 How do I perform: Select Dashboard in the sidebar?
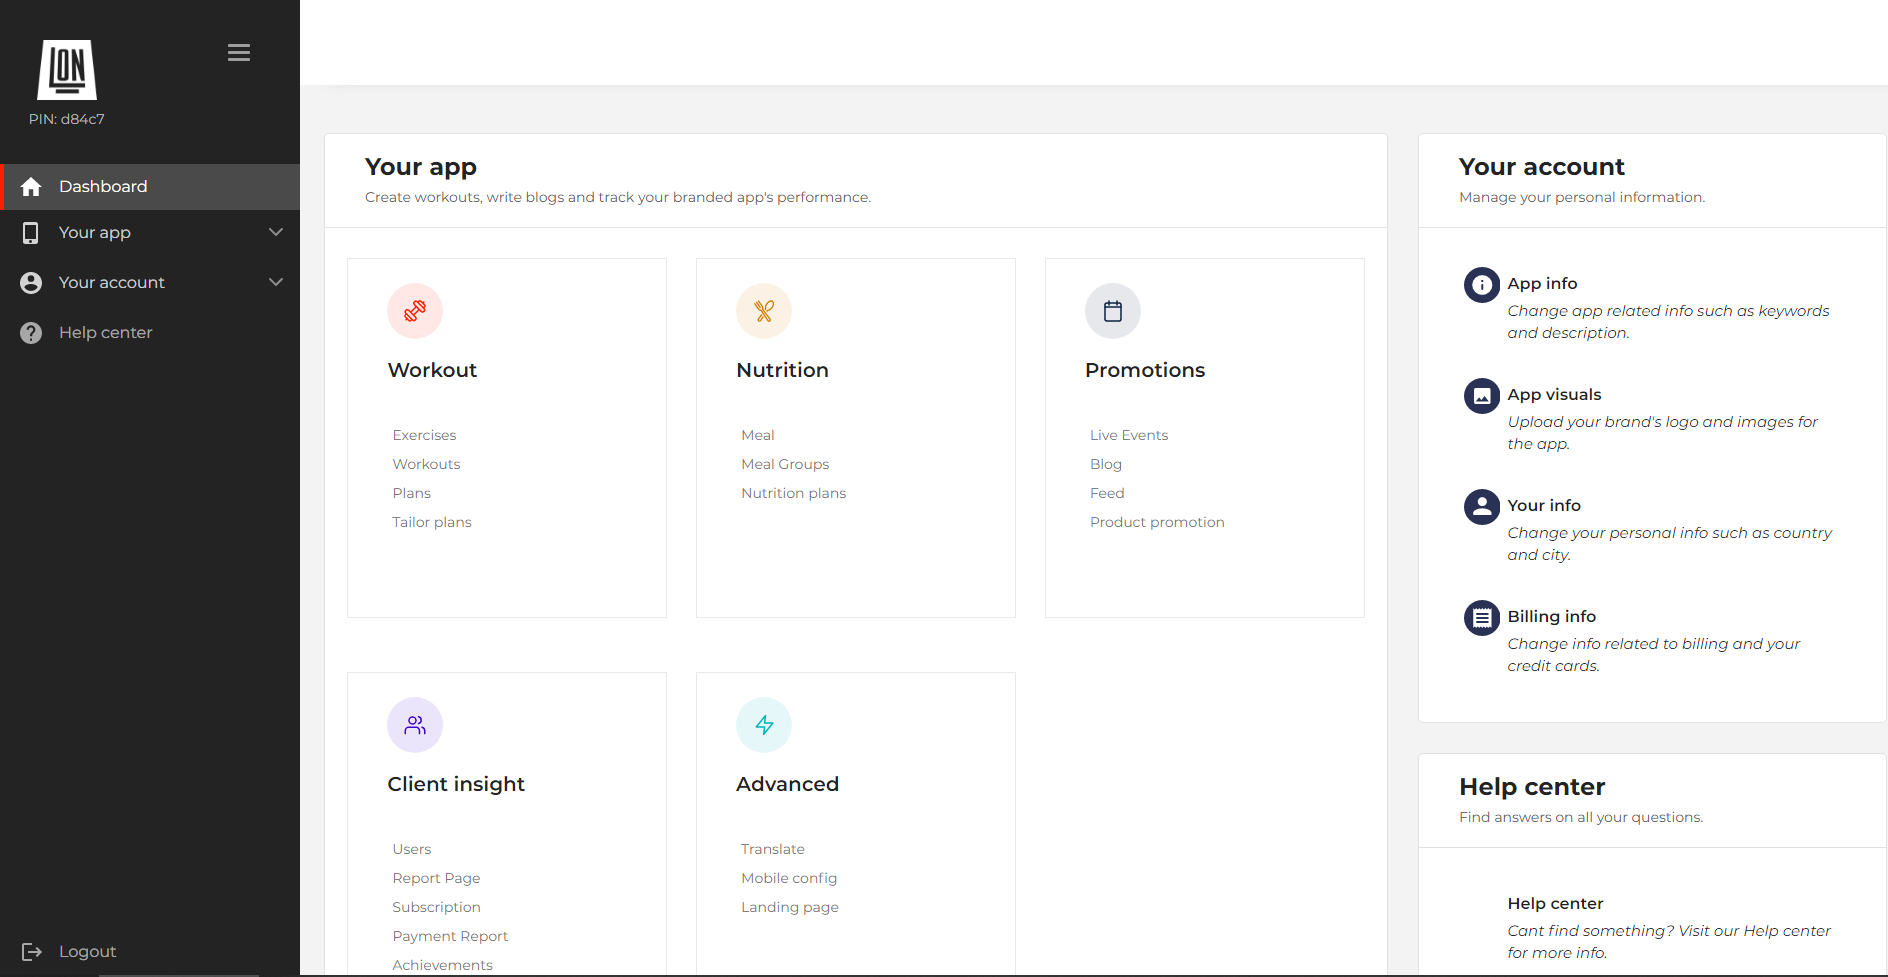[103, 186]
